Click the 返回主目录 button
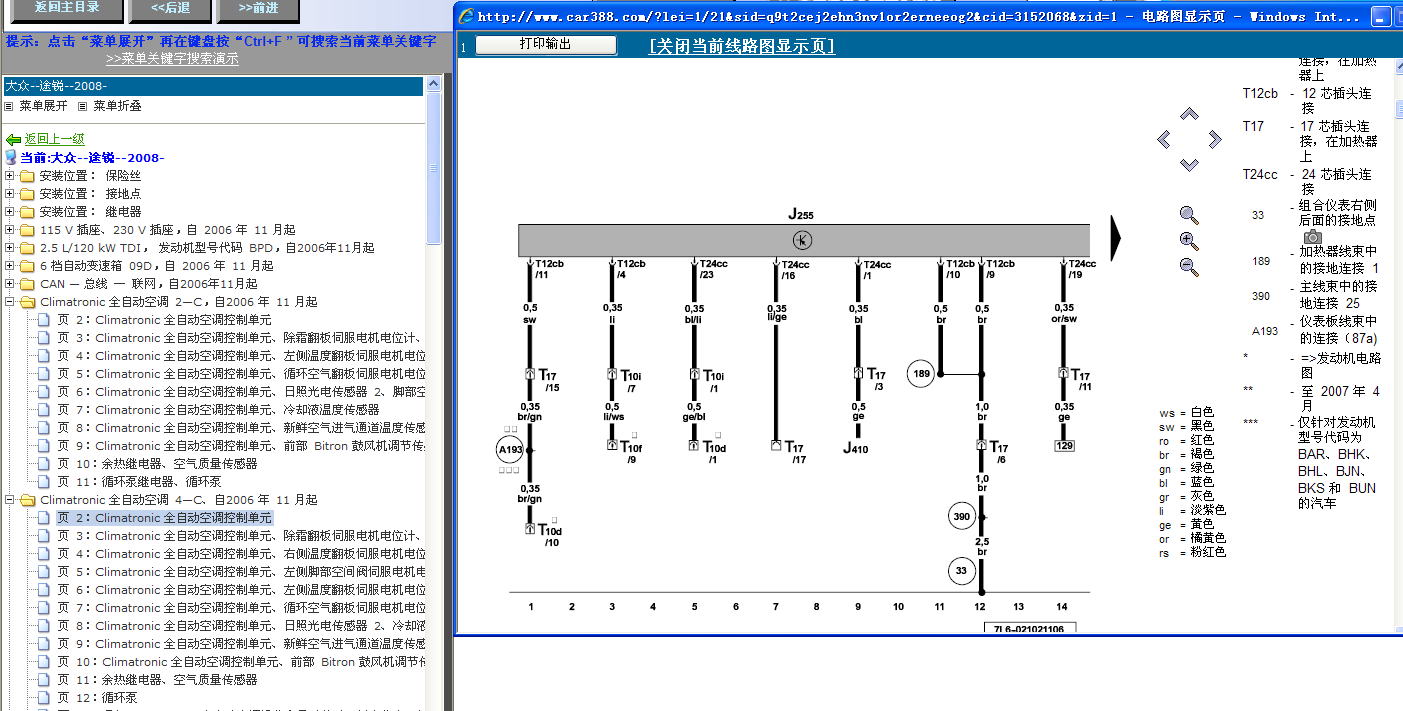The height and width of the screenshot is (711, 1403). [x=66, y=8]
